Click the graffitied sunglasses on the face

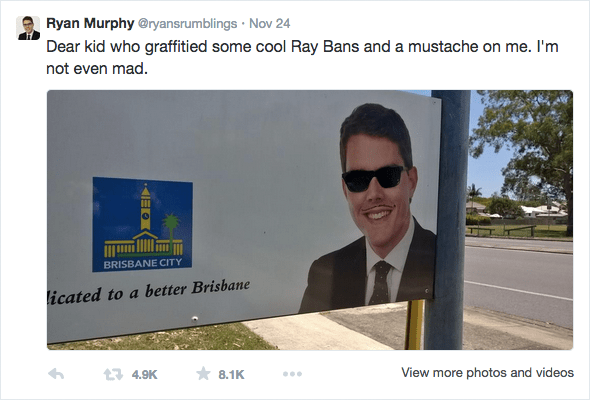click(x=374, y=178)
